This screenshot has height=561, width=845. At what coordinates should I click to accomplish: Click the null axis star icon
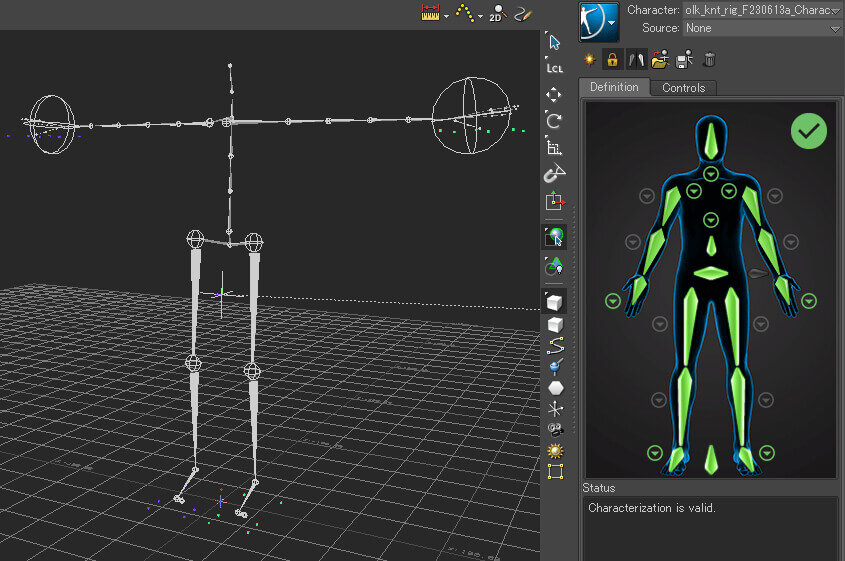tap(555, 409)
